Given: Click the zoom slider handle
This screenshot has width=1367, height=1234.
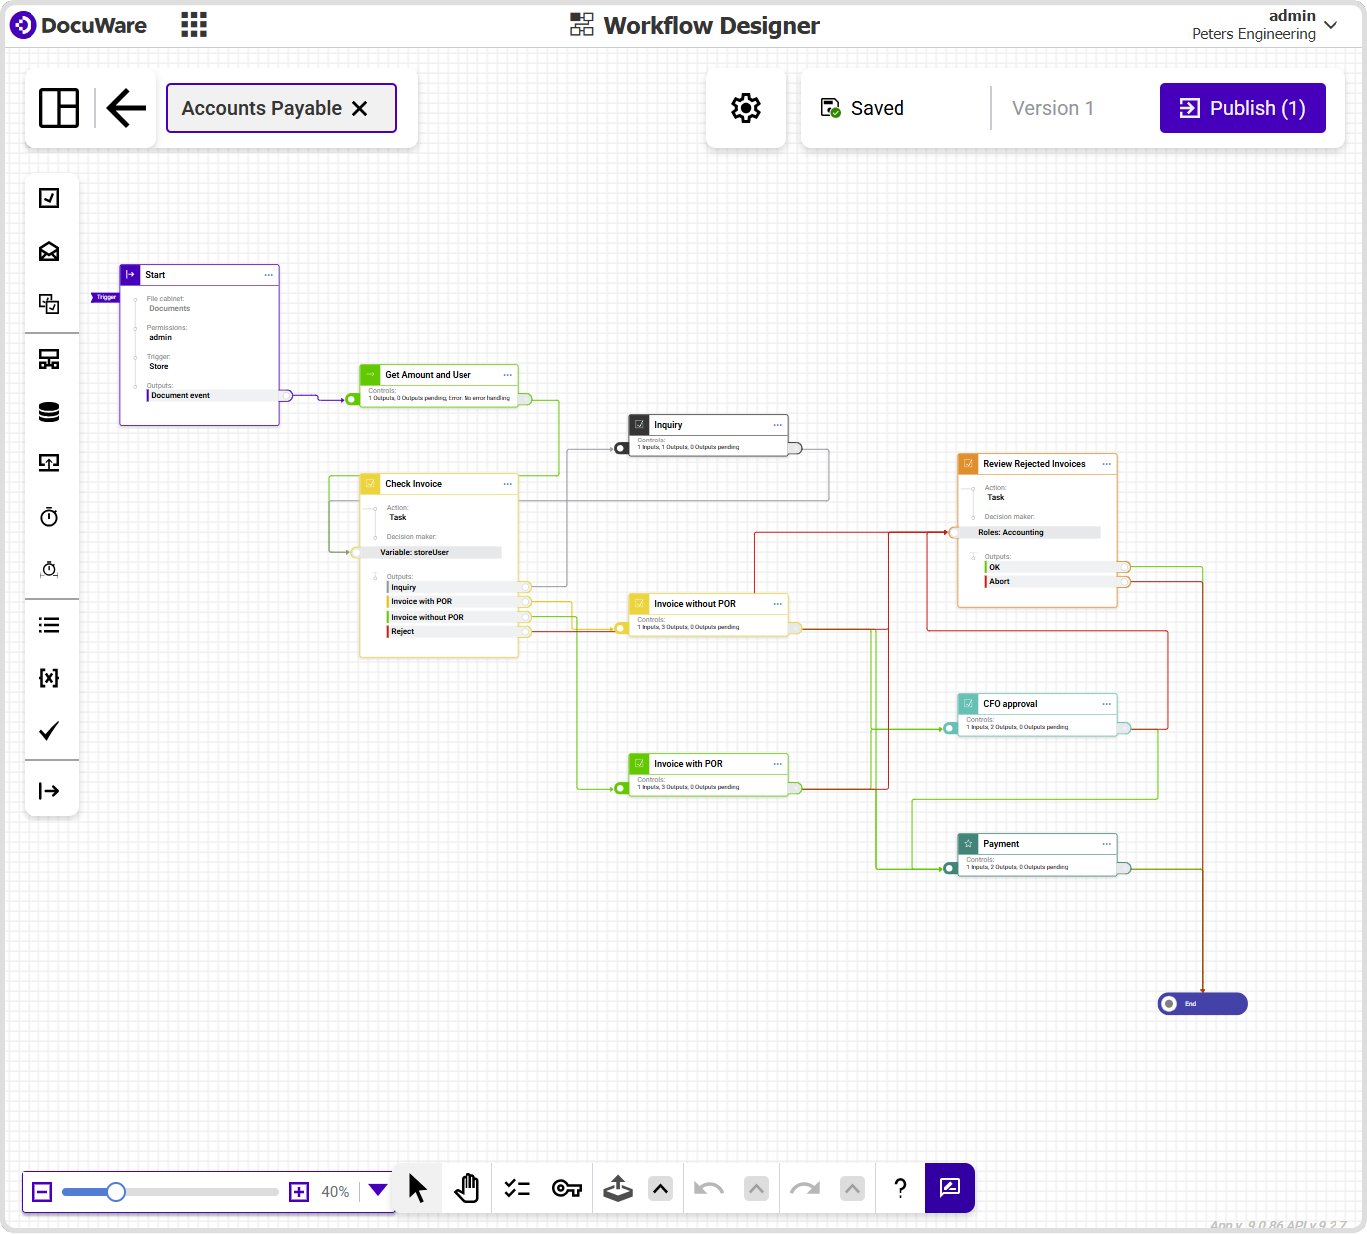Looking at the screenshot, I should 116,1192.
